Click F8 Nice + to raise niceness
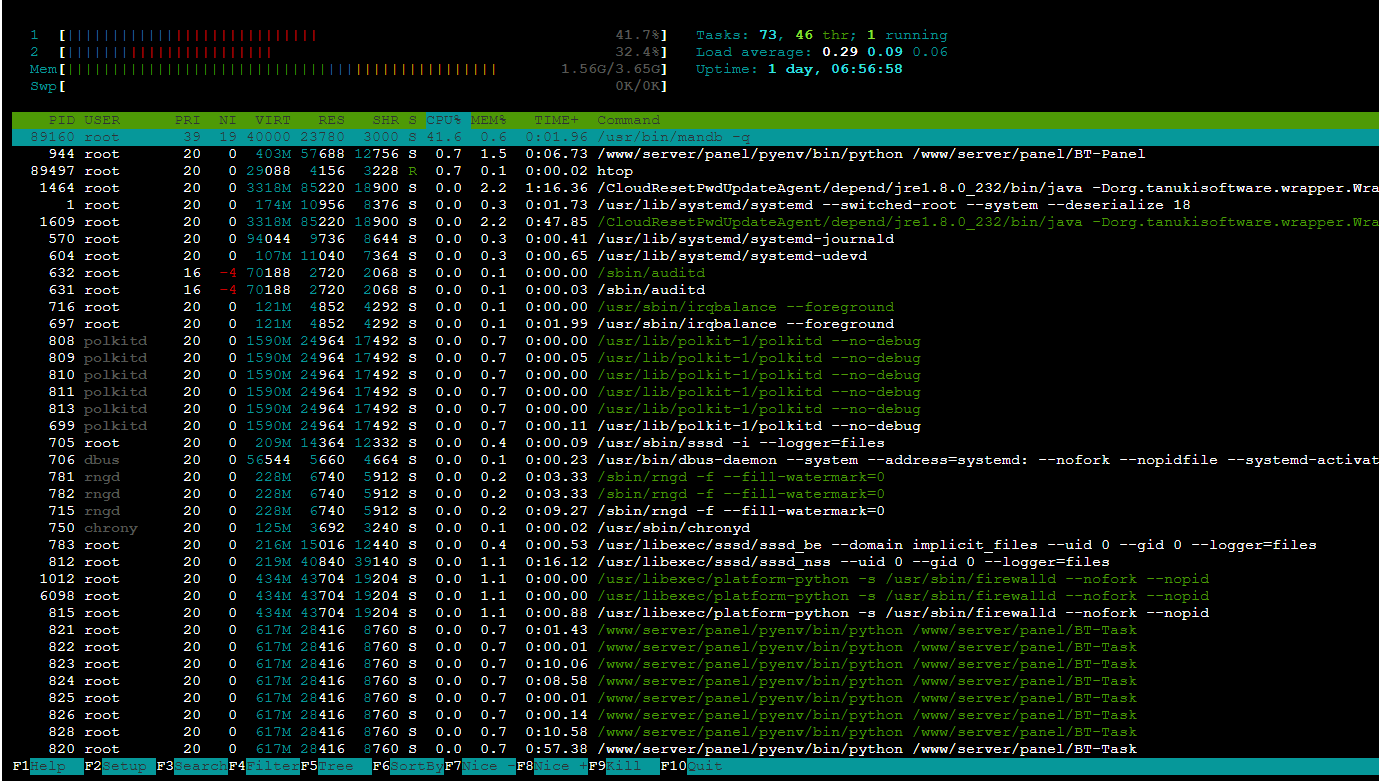This screenshot has width=1379, height=781. (x=552, y=766)
